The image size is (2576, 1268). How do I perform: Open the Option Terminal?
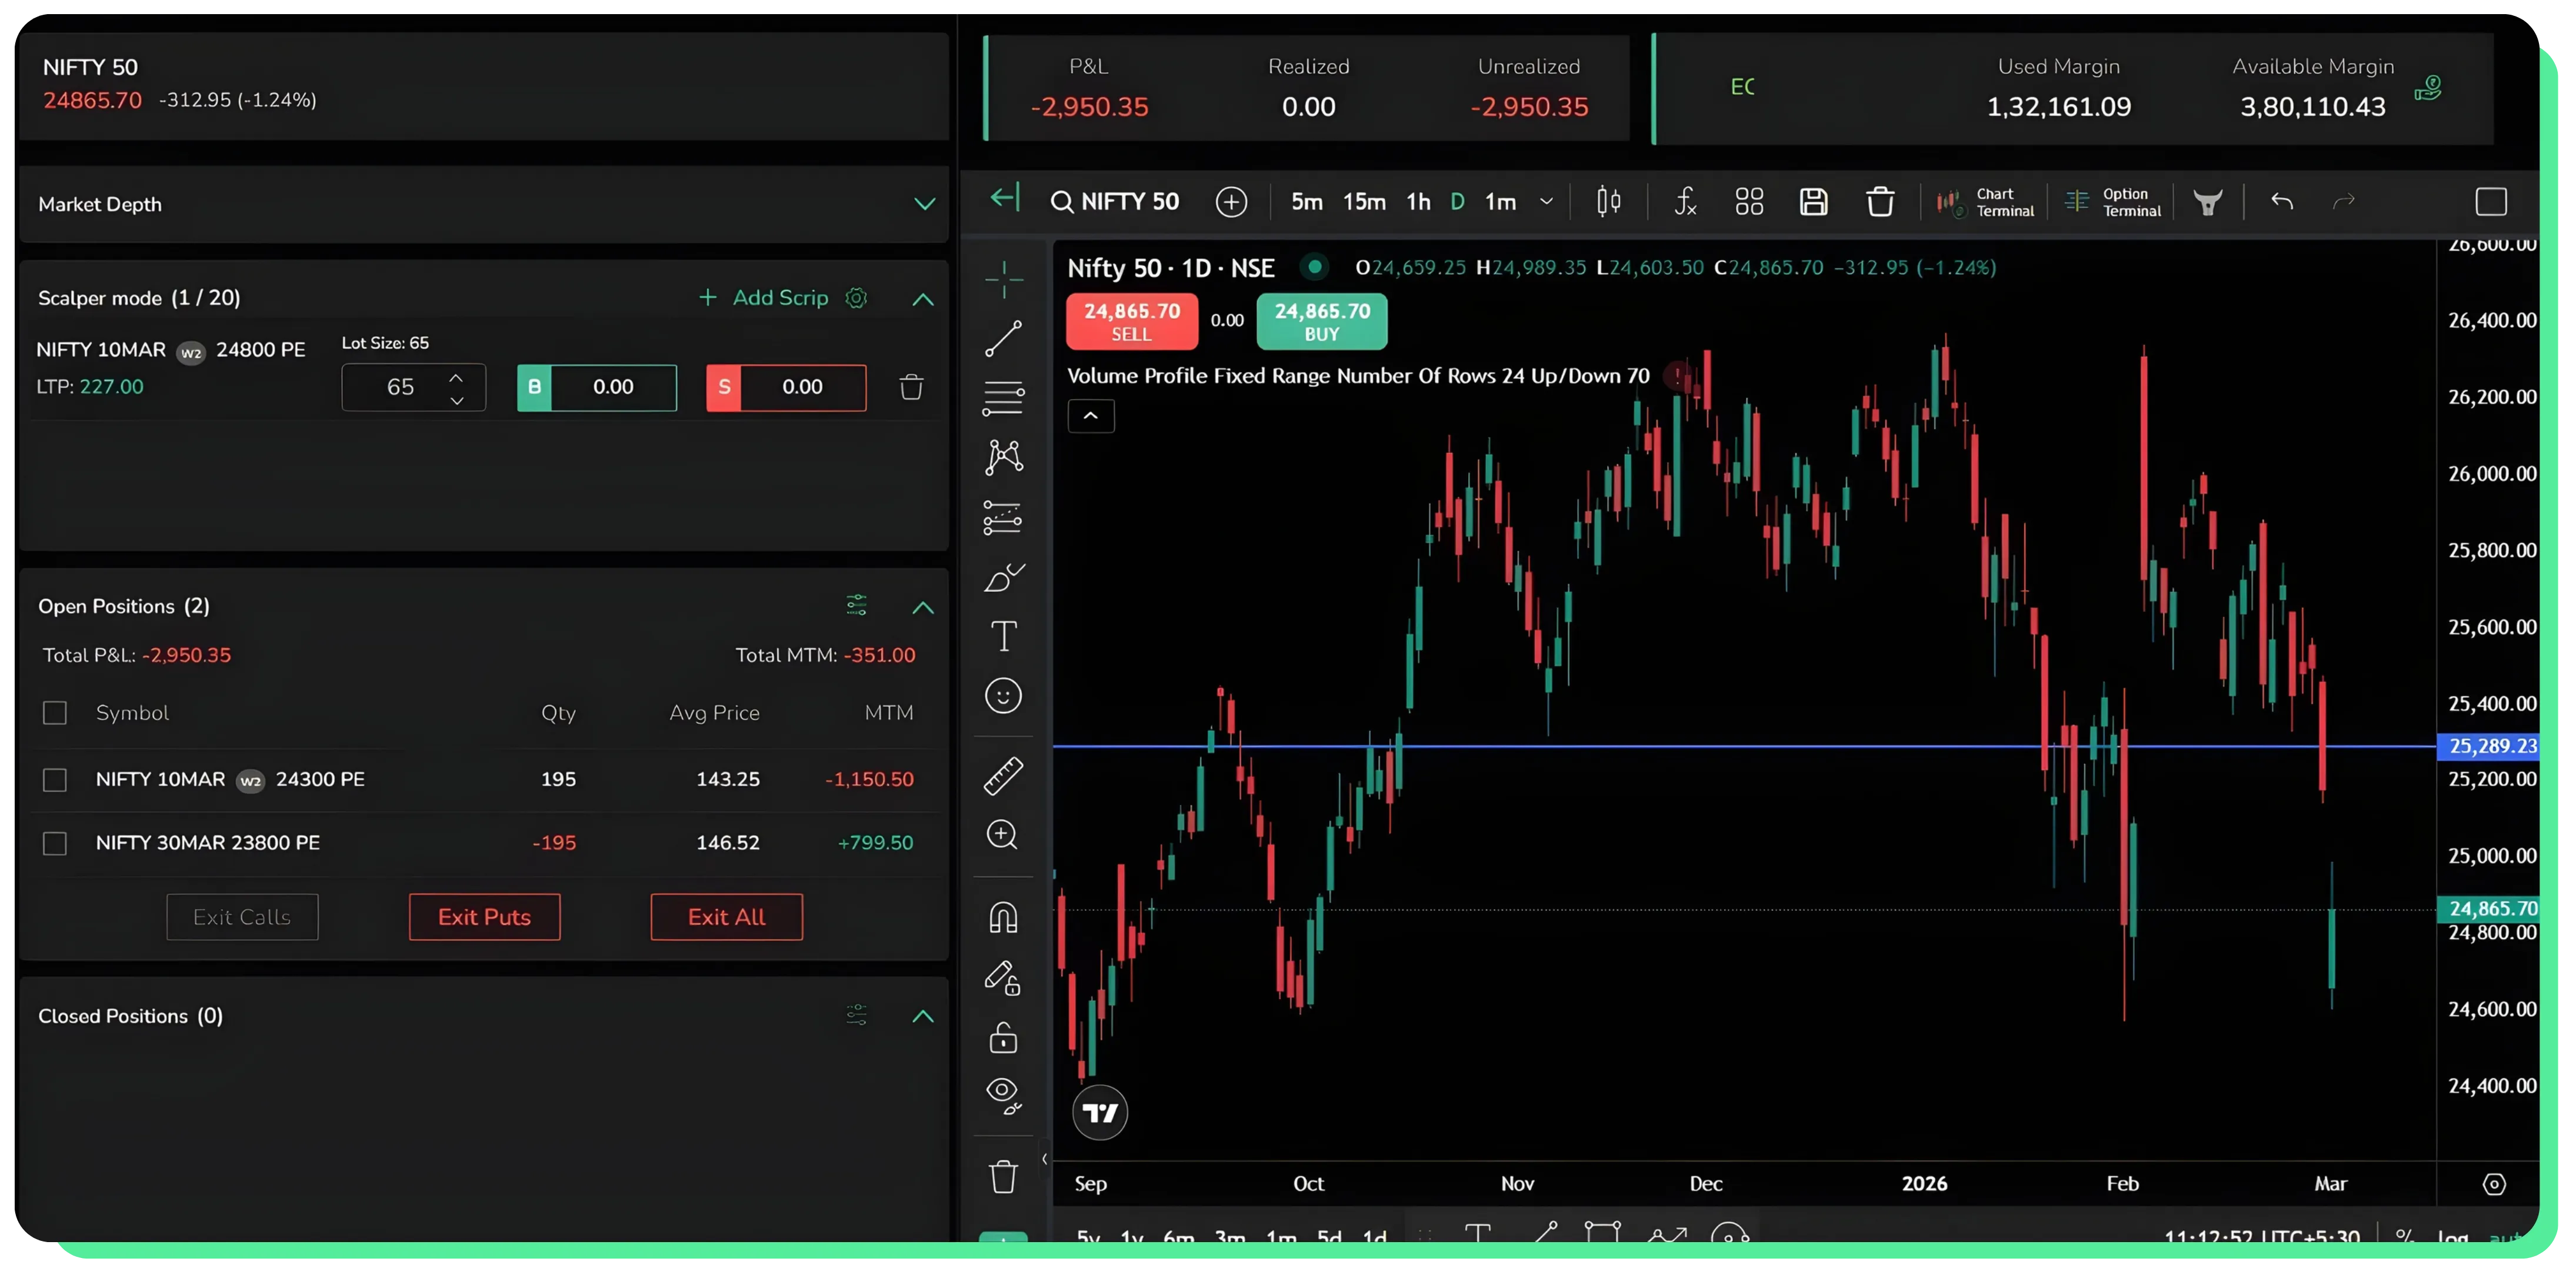[x=2112, y=201]
